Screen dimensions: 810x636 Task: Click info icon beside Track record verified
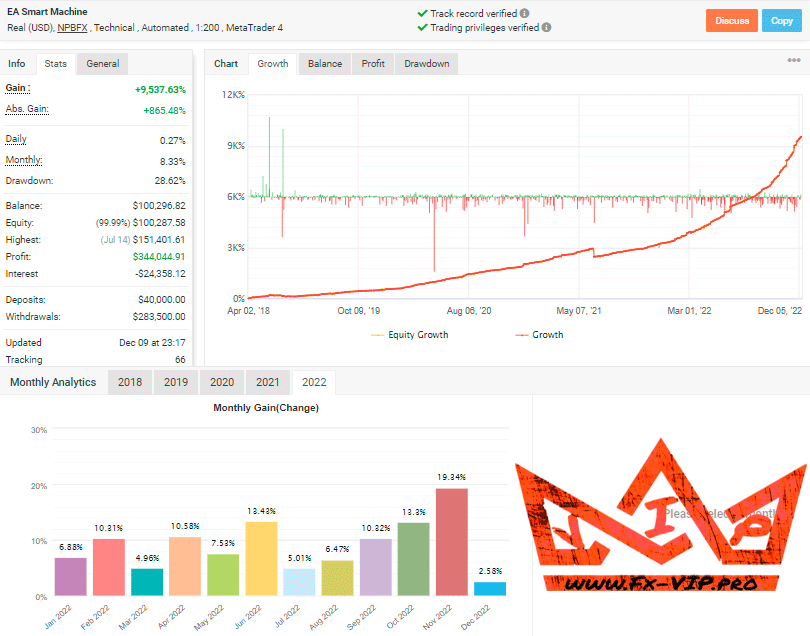(x=525, y=13)
